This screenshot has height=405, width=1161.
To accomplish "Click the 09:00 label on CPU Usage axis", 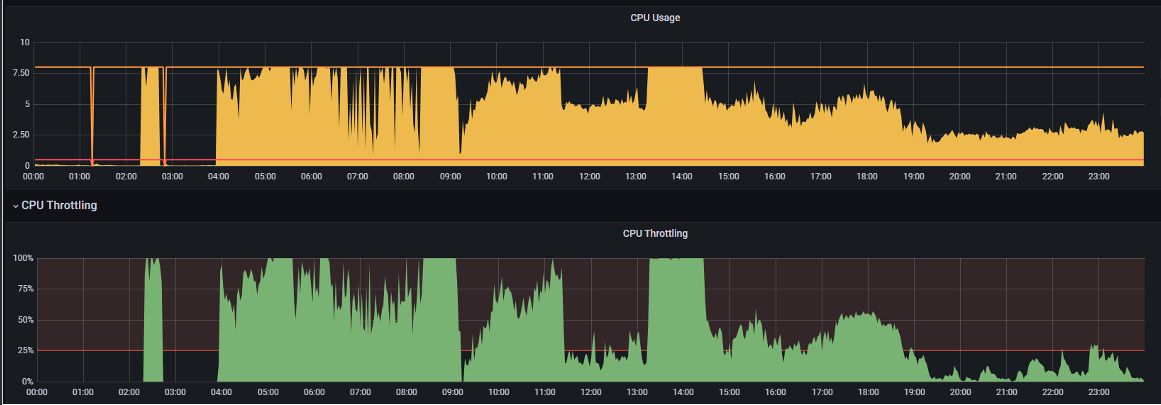I will point(450,176).
